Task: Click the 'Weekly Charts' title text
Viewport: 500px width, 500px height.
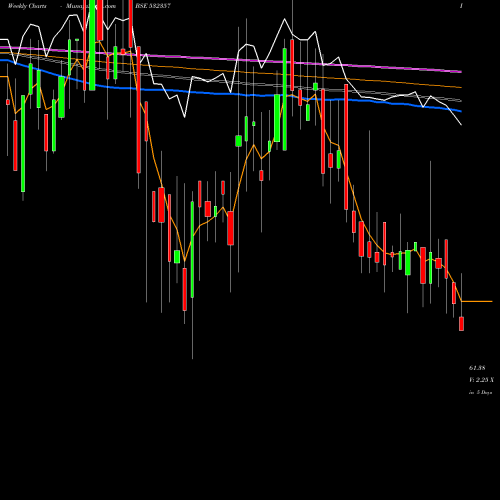Action: [27, 6]
